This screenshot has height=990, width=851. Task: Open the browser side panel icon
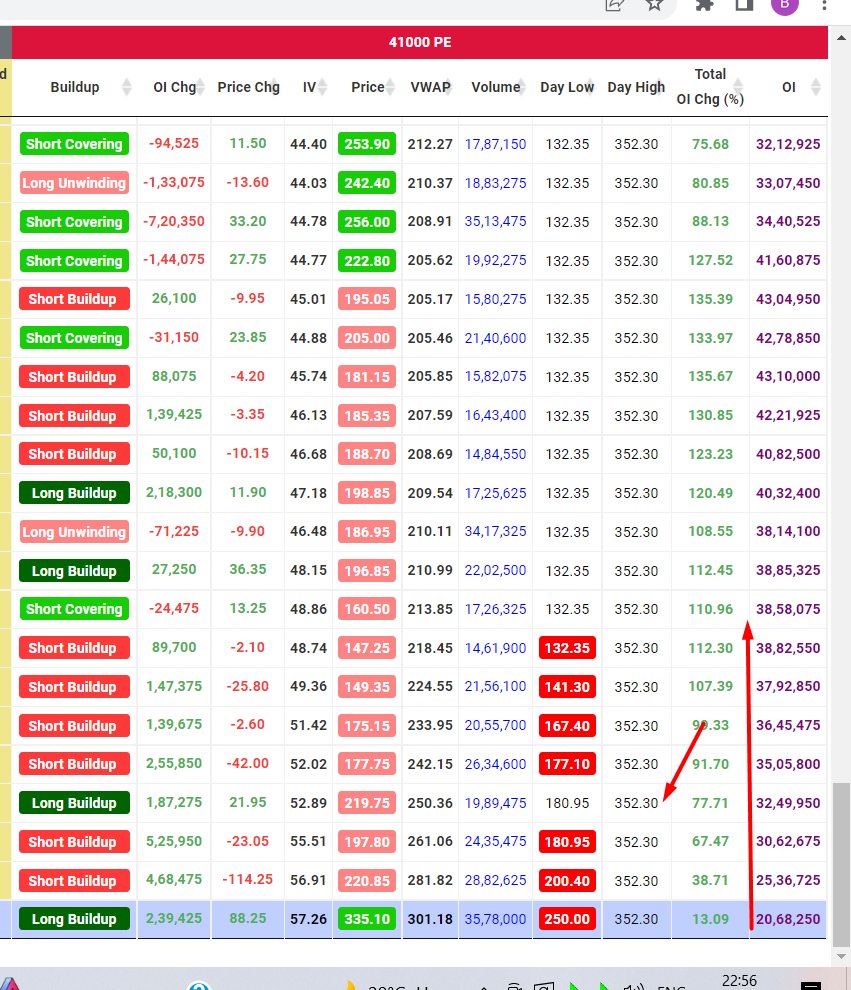745,5
